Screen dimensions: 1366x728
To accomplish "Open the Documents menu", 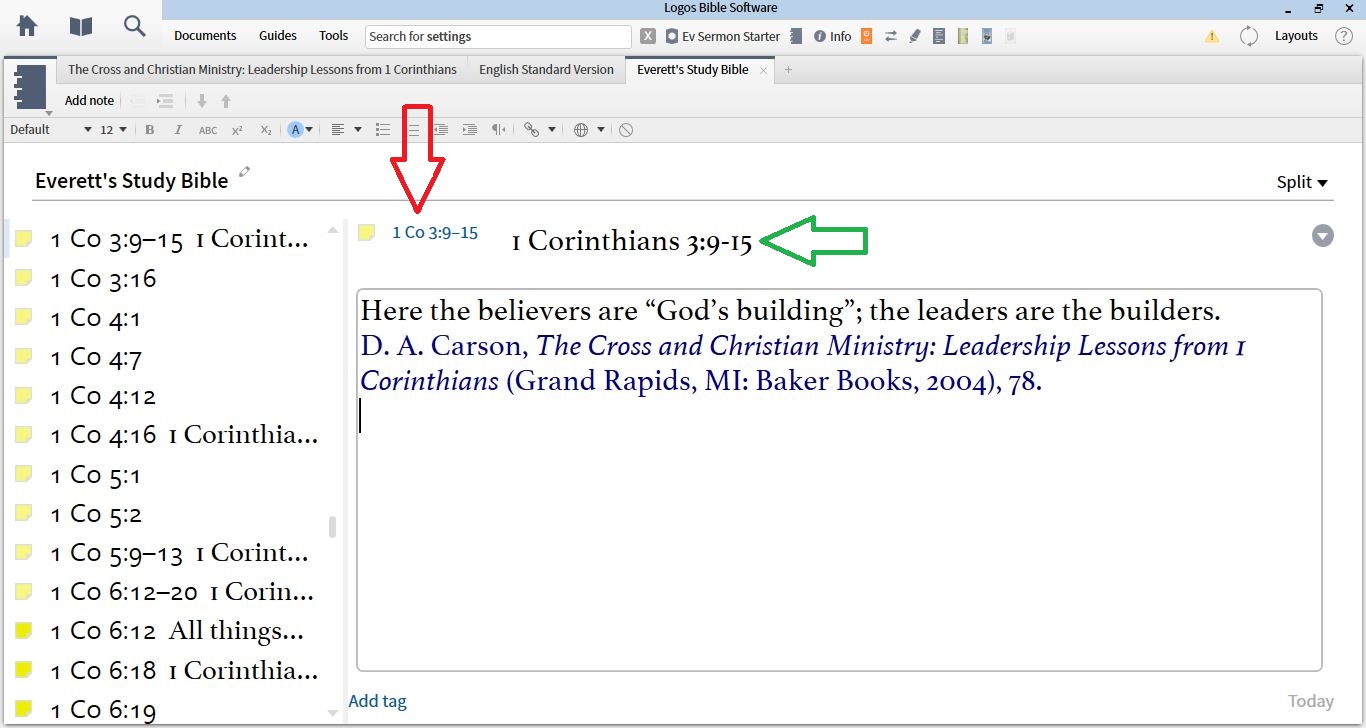I will tap(205, 36).
